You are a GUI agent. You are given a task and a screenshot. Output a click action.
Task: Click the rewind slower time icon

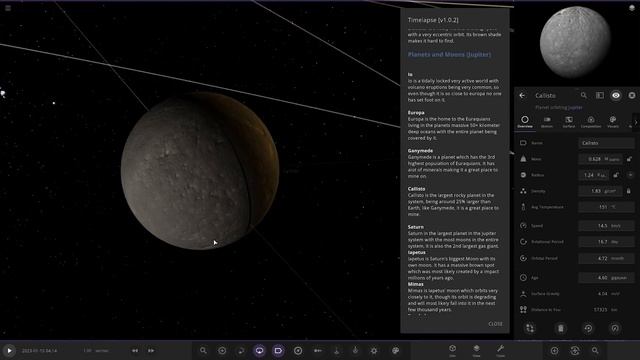[x=135, y=351]
